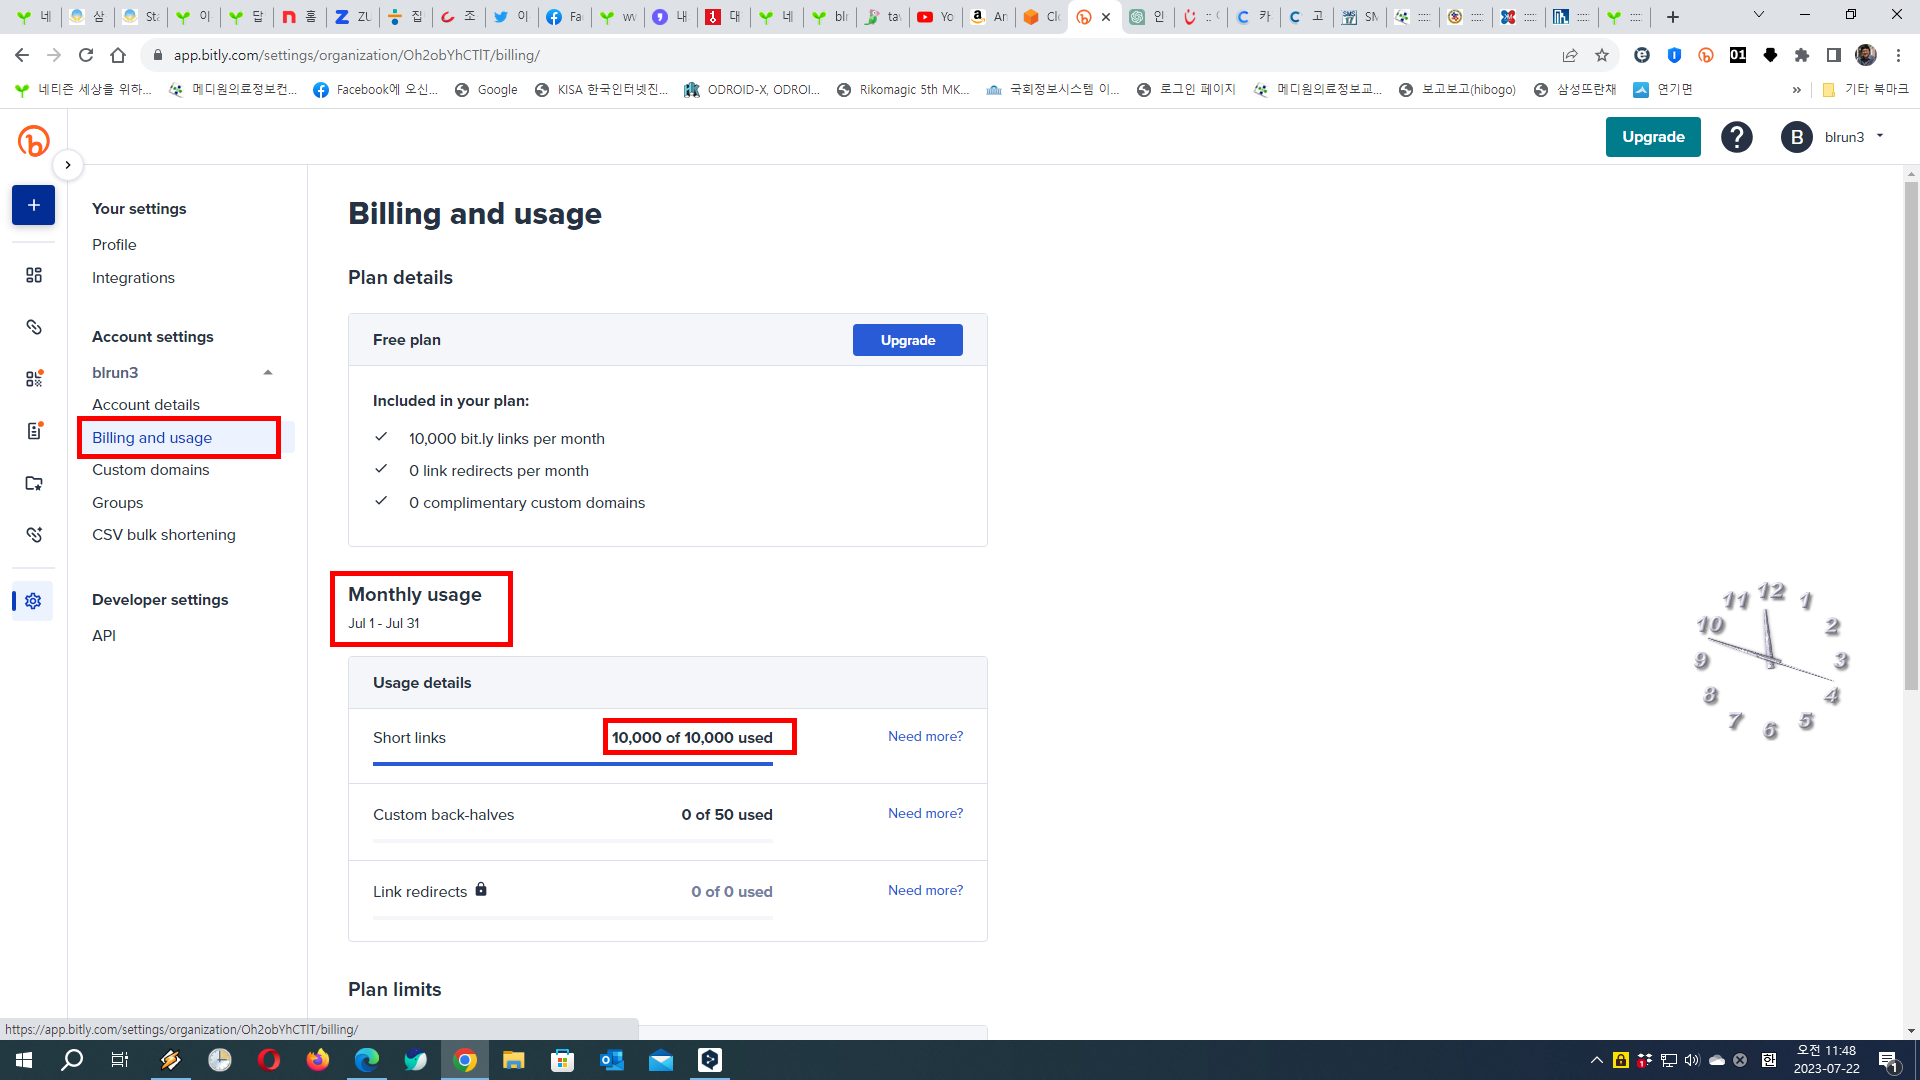Click the browser home icon
Viewport: 1920px width, 1080px height.
pos(118,55)
